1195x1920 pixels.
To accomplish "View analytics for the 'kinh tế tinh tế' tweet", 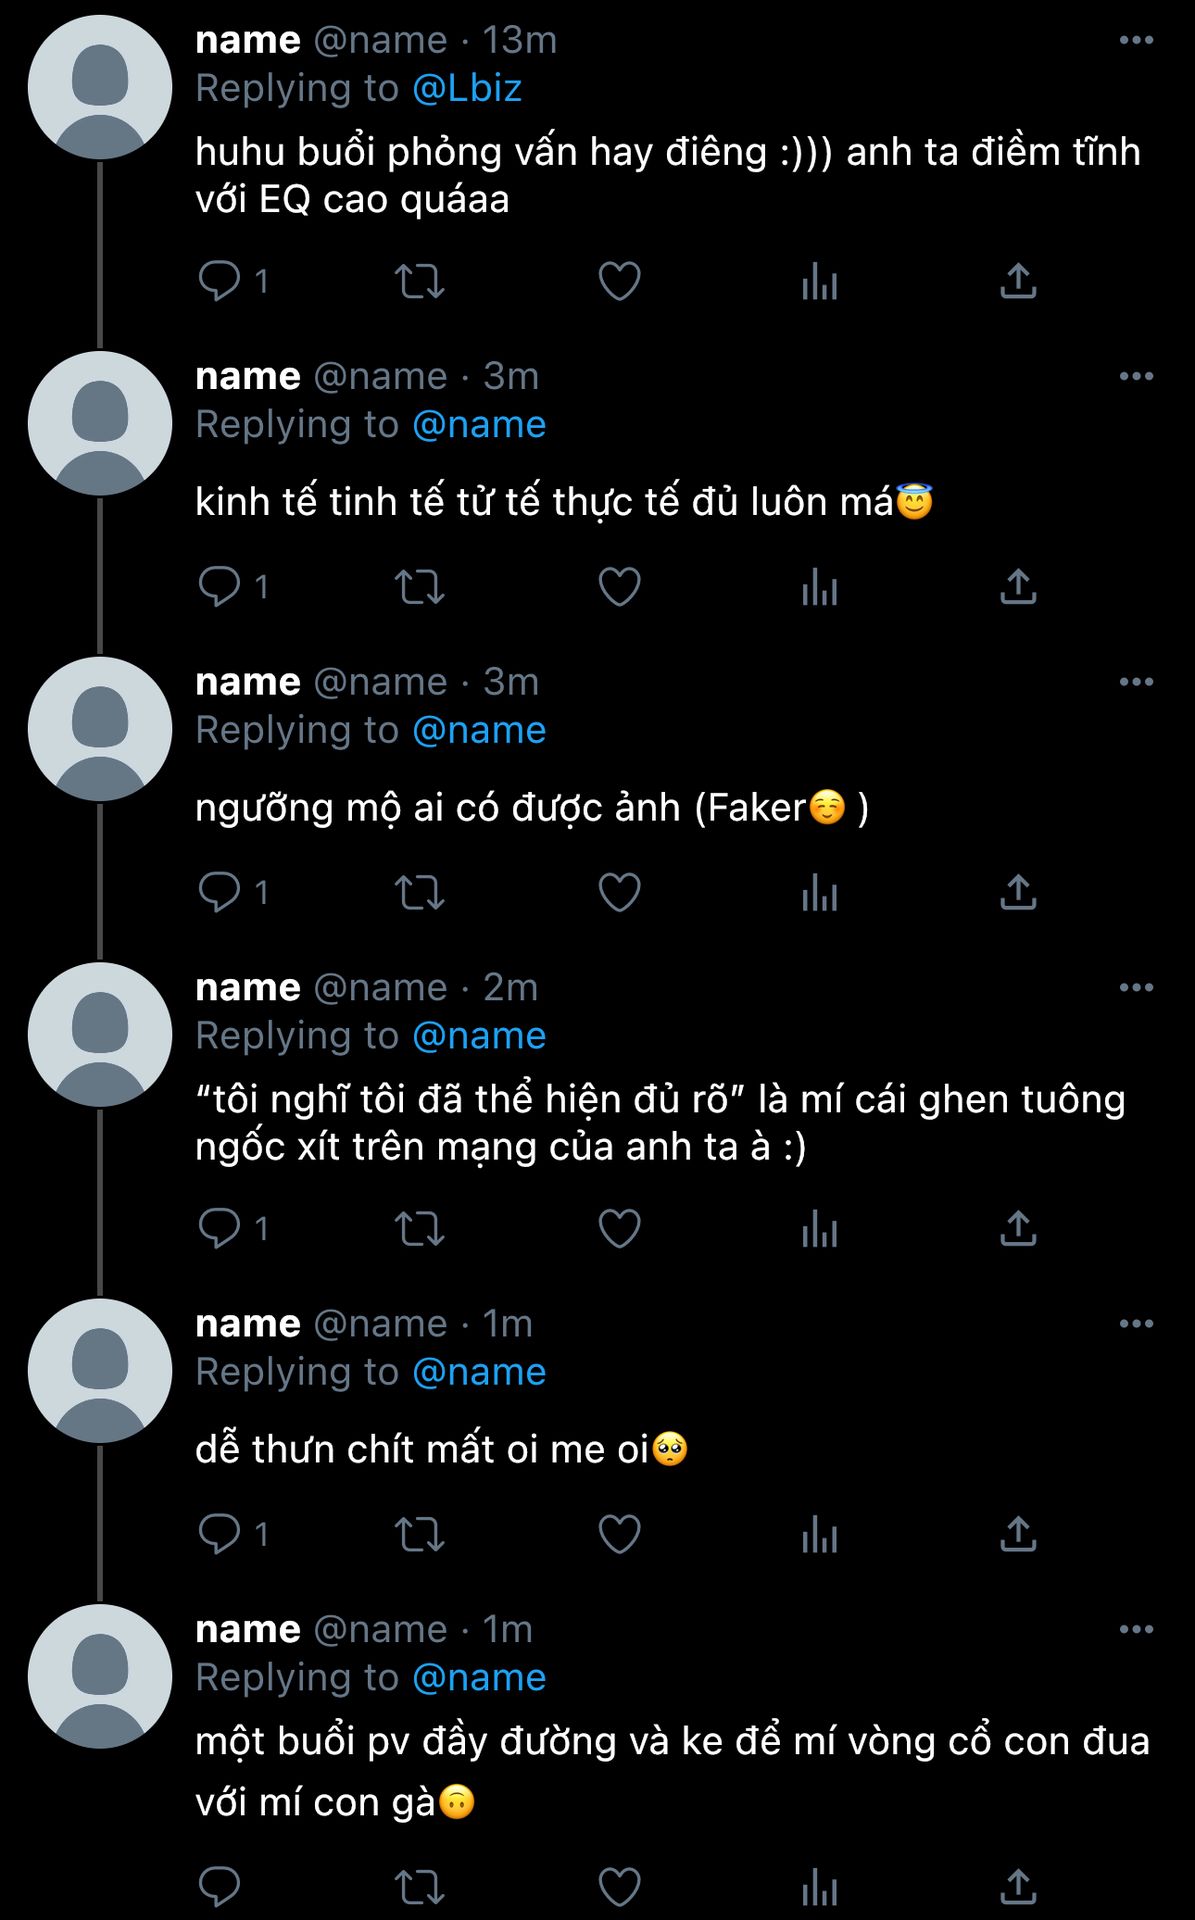I will (819, 587).
